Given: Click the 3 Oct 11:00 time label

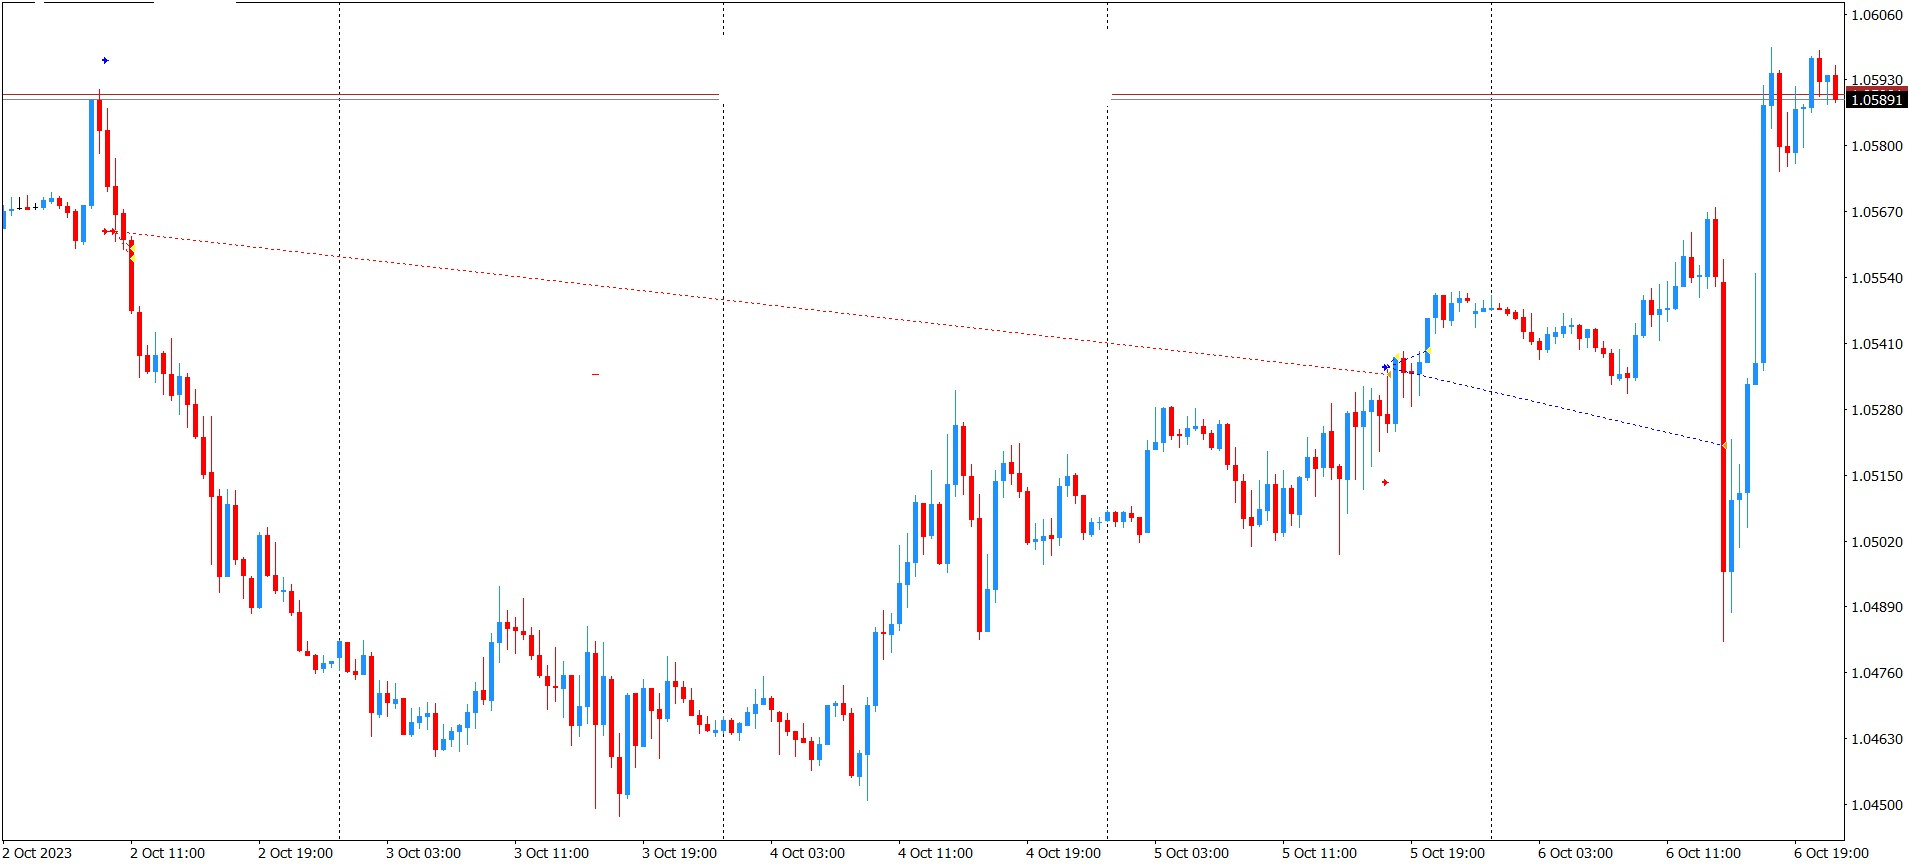Looking at the screenshot, I should coord(551,853).
